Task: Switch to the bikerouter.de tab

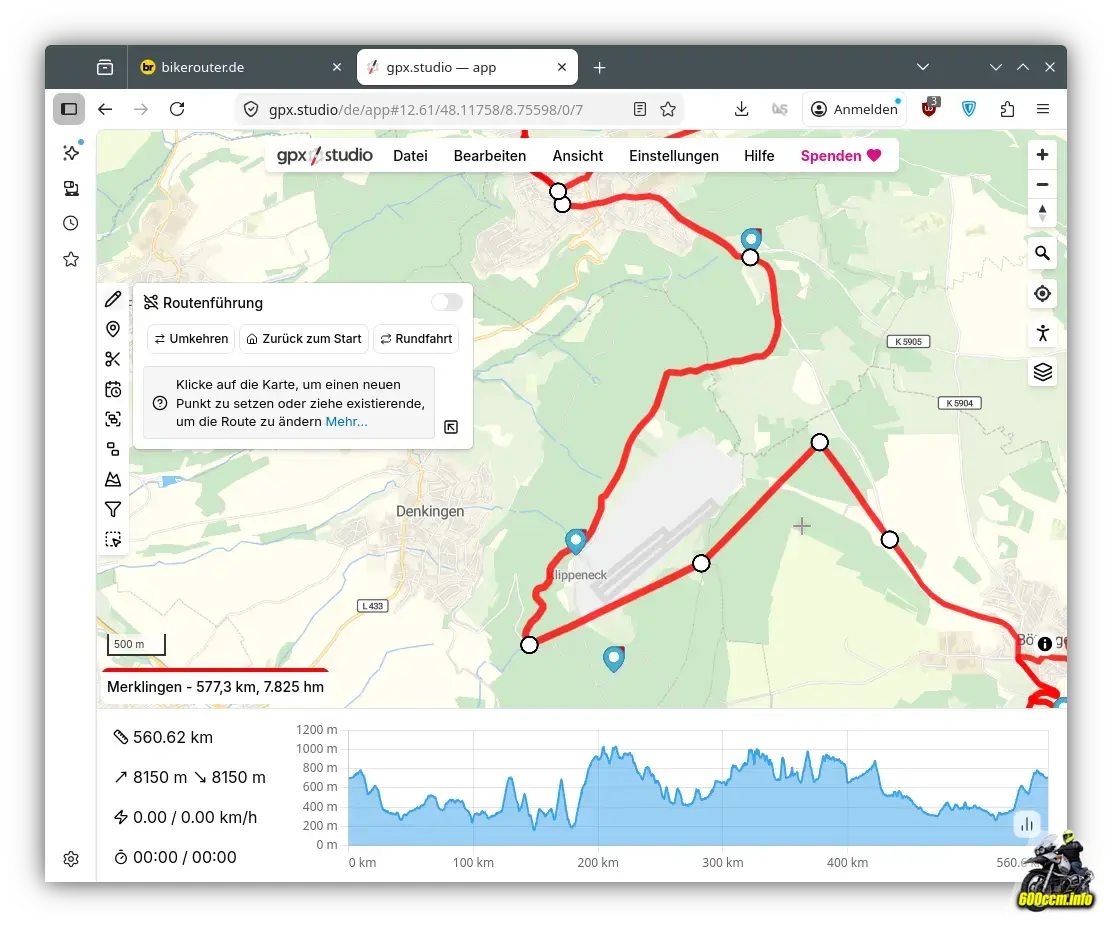Action: 240,67
